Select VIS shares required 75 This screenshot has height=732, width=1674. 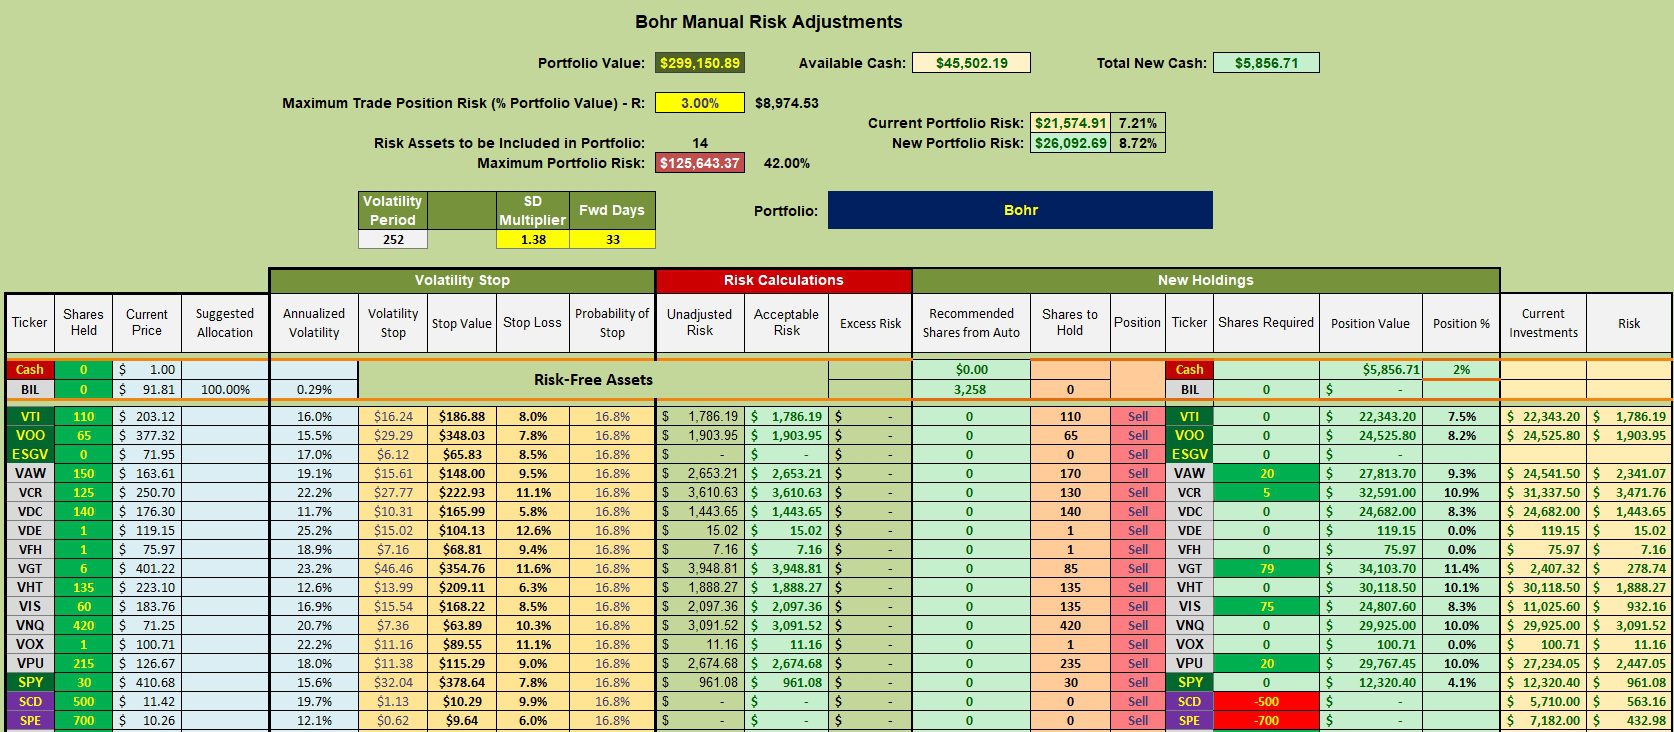(1266, 607)
